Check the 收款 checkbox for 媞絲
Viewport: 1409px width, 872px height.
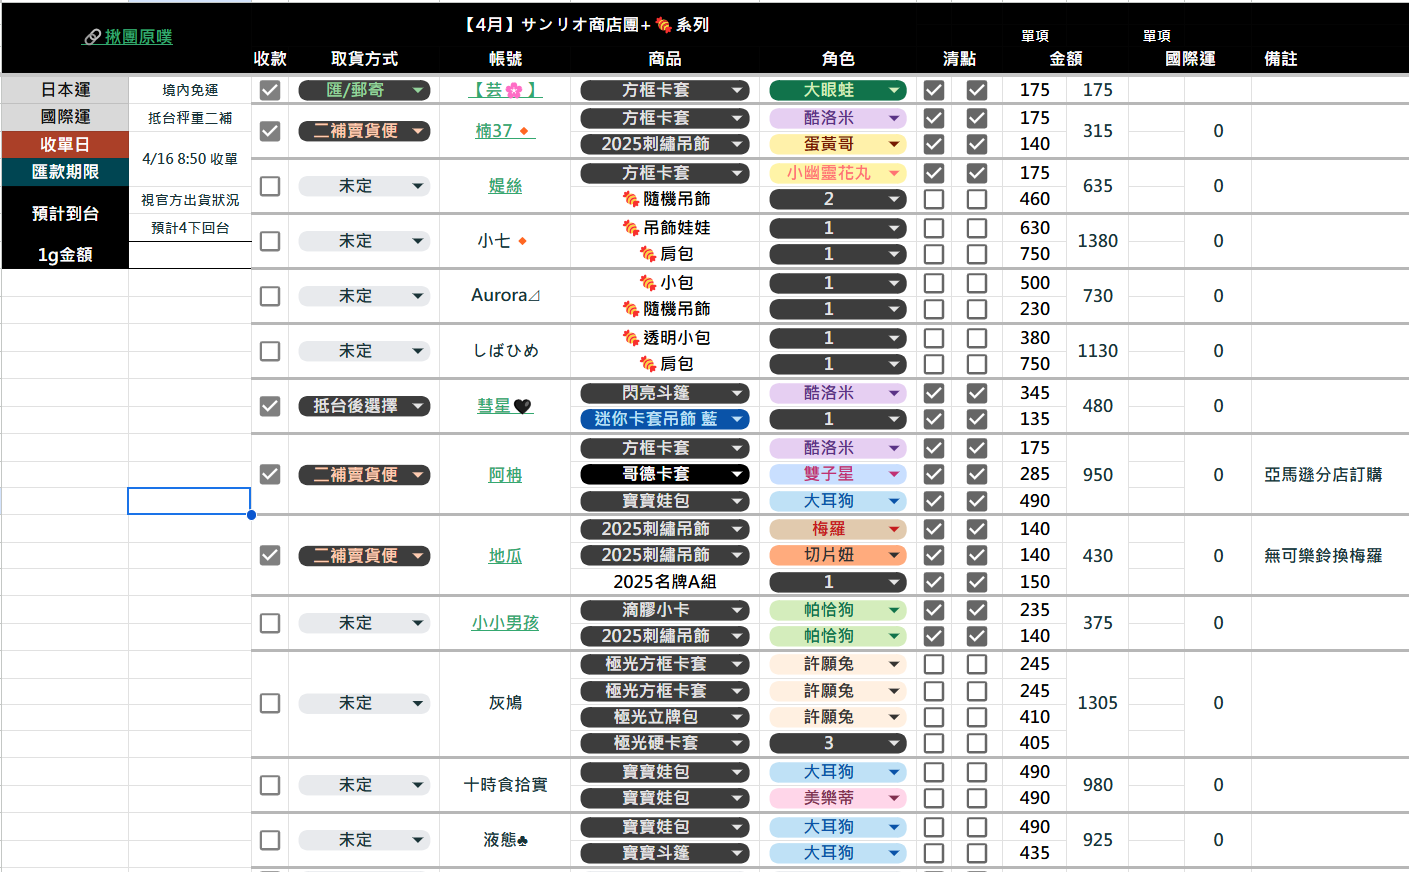[270, 186]
